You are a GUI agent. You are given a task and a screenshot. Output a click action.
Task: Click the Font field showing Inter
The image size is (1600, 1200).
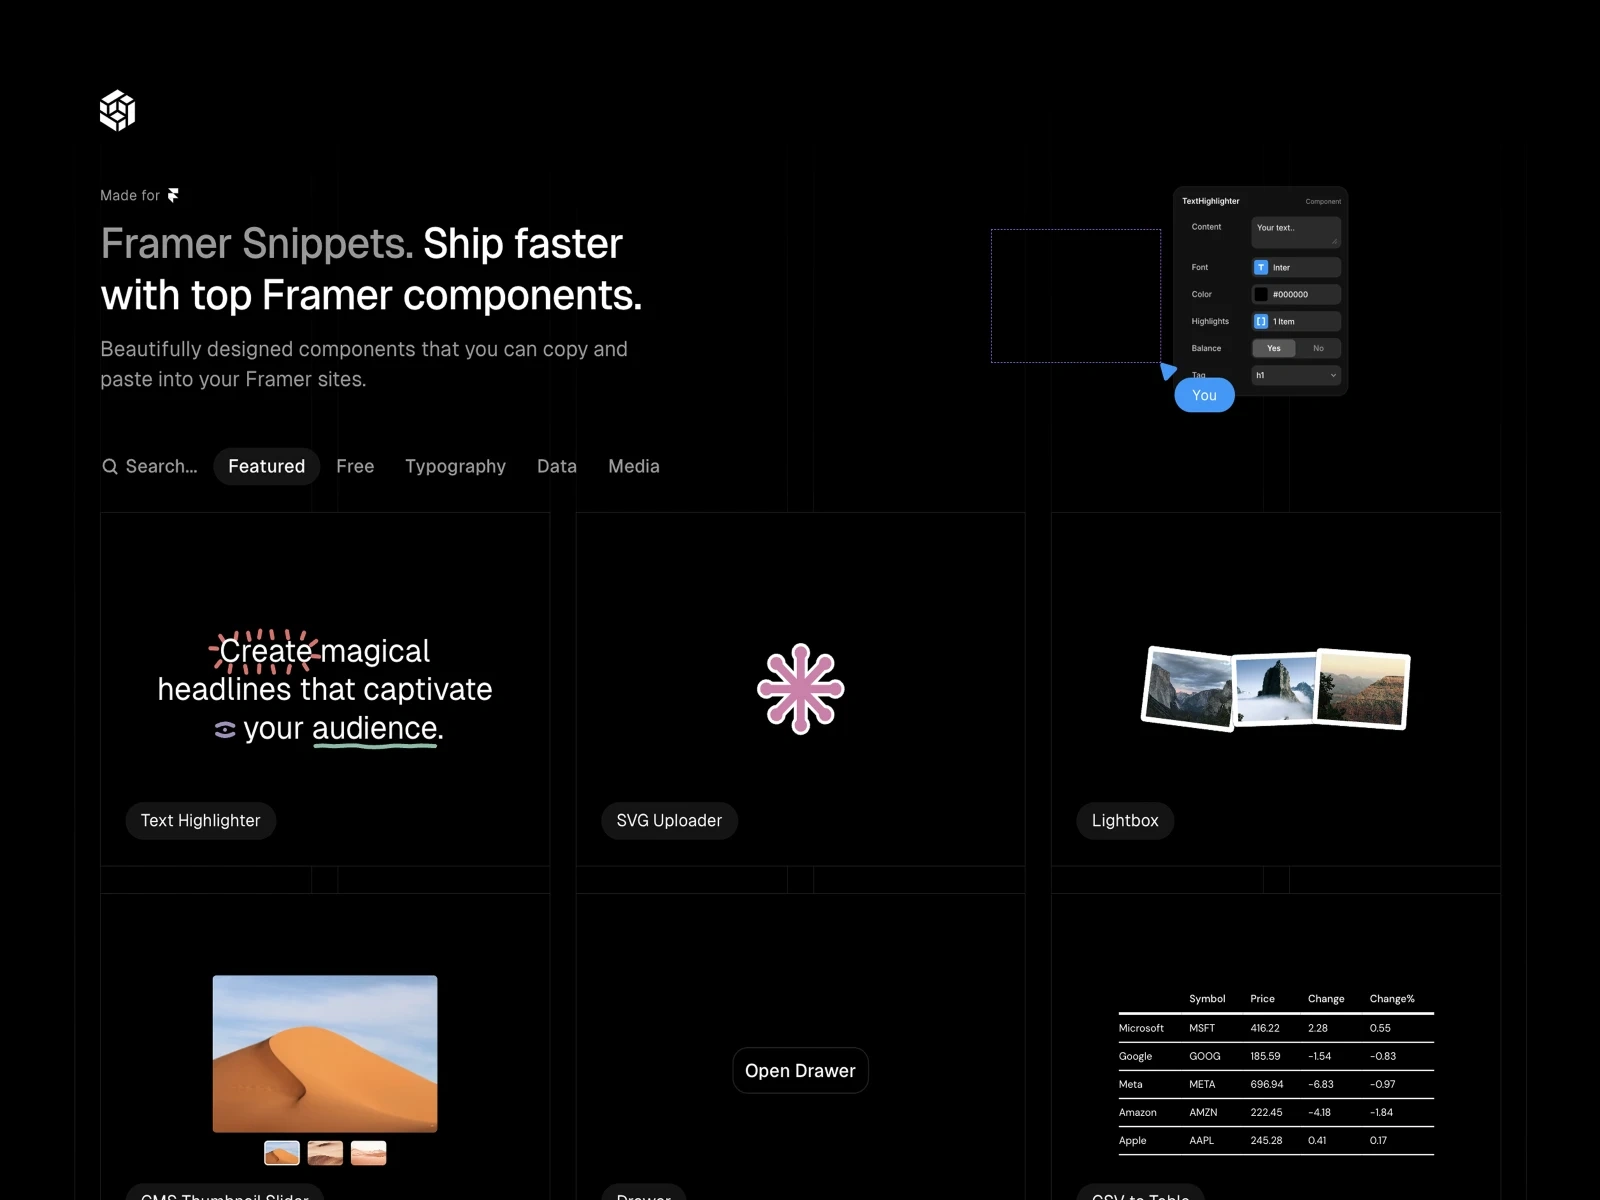[1296, 267]
